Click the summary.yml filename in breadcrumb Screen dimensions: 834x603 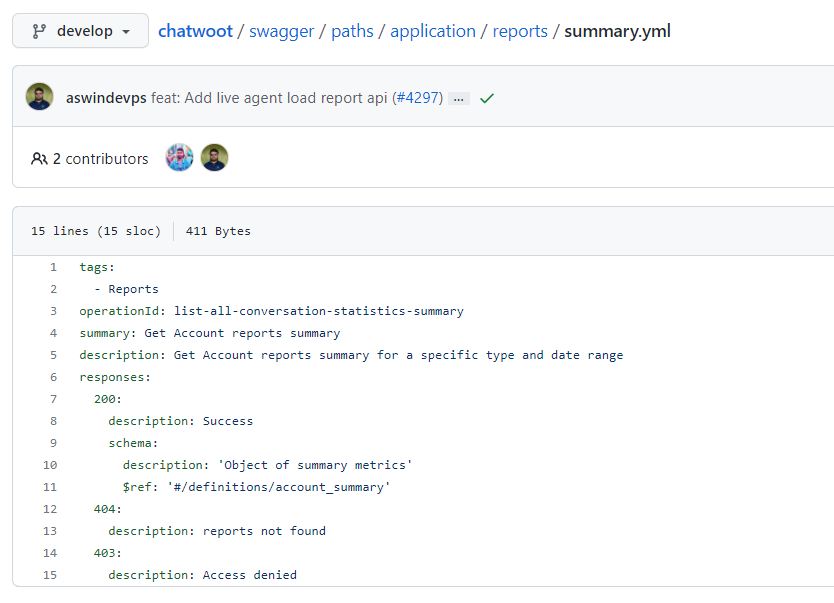pyautogui.click(x=617, y=31)
